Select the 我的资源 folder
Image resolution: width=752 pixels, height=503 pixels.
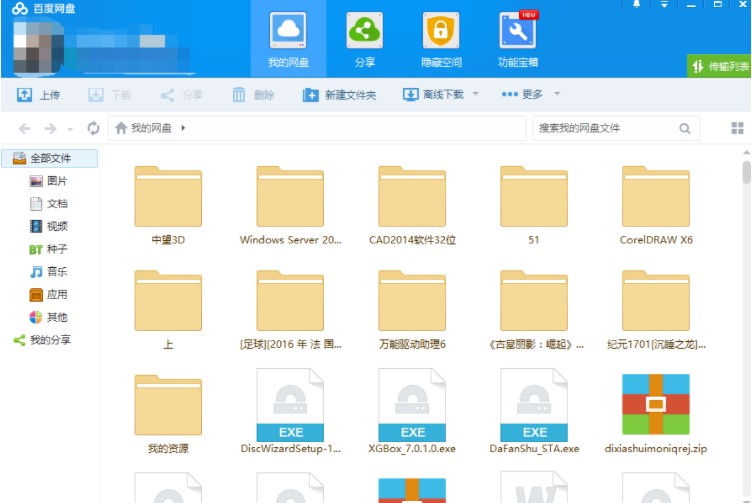(x=168, y=415)
